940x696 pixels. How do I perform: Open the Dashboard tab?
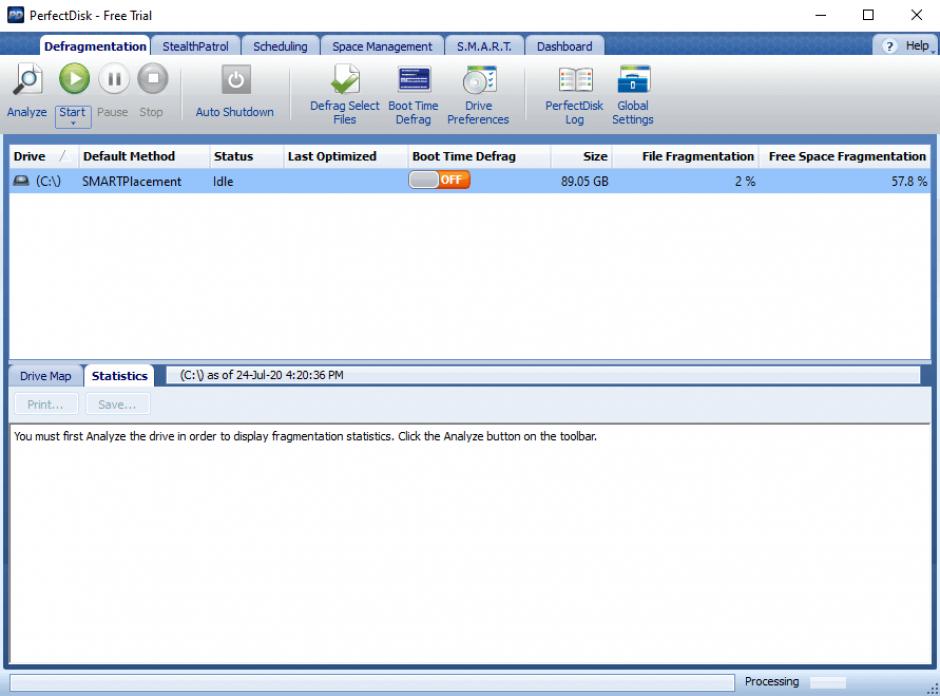pos(564,46)
